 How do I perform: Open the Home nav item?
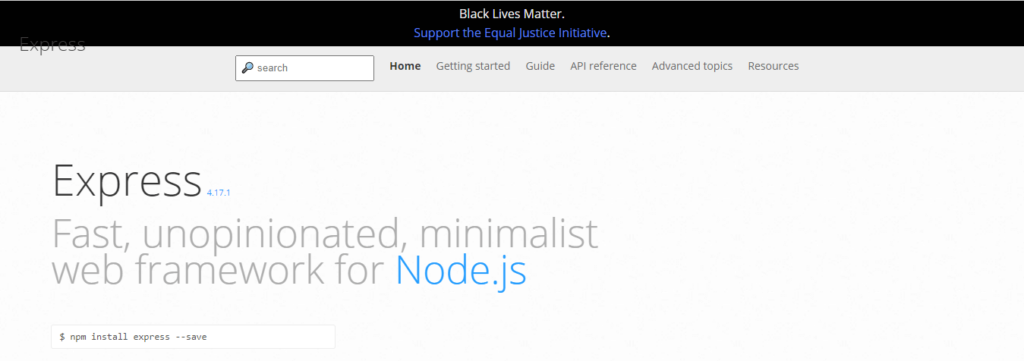tap(405, 66)
